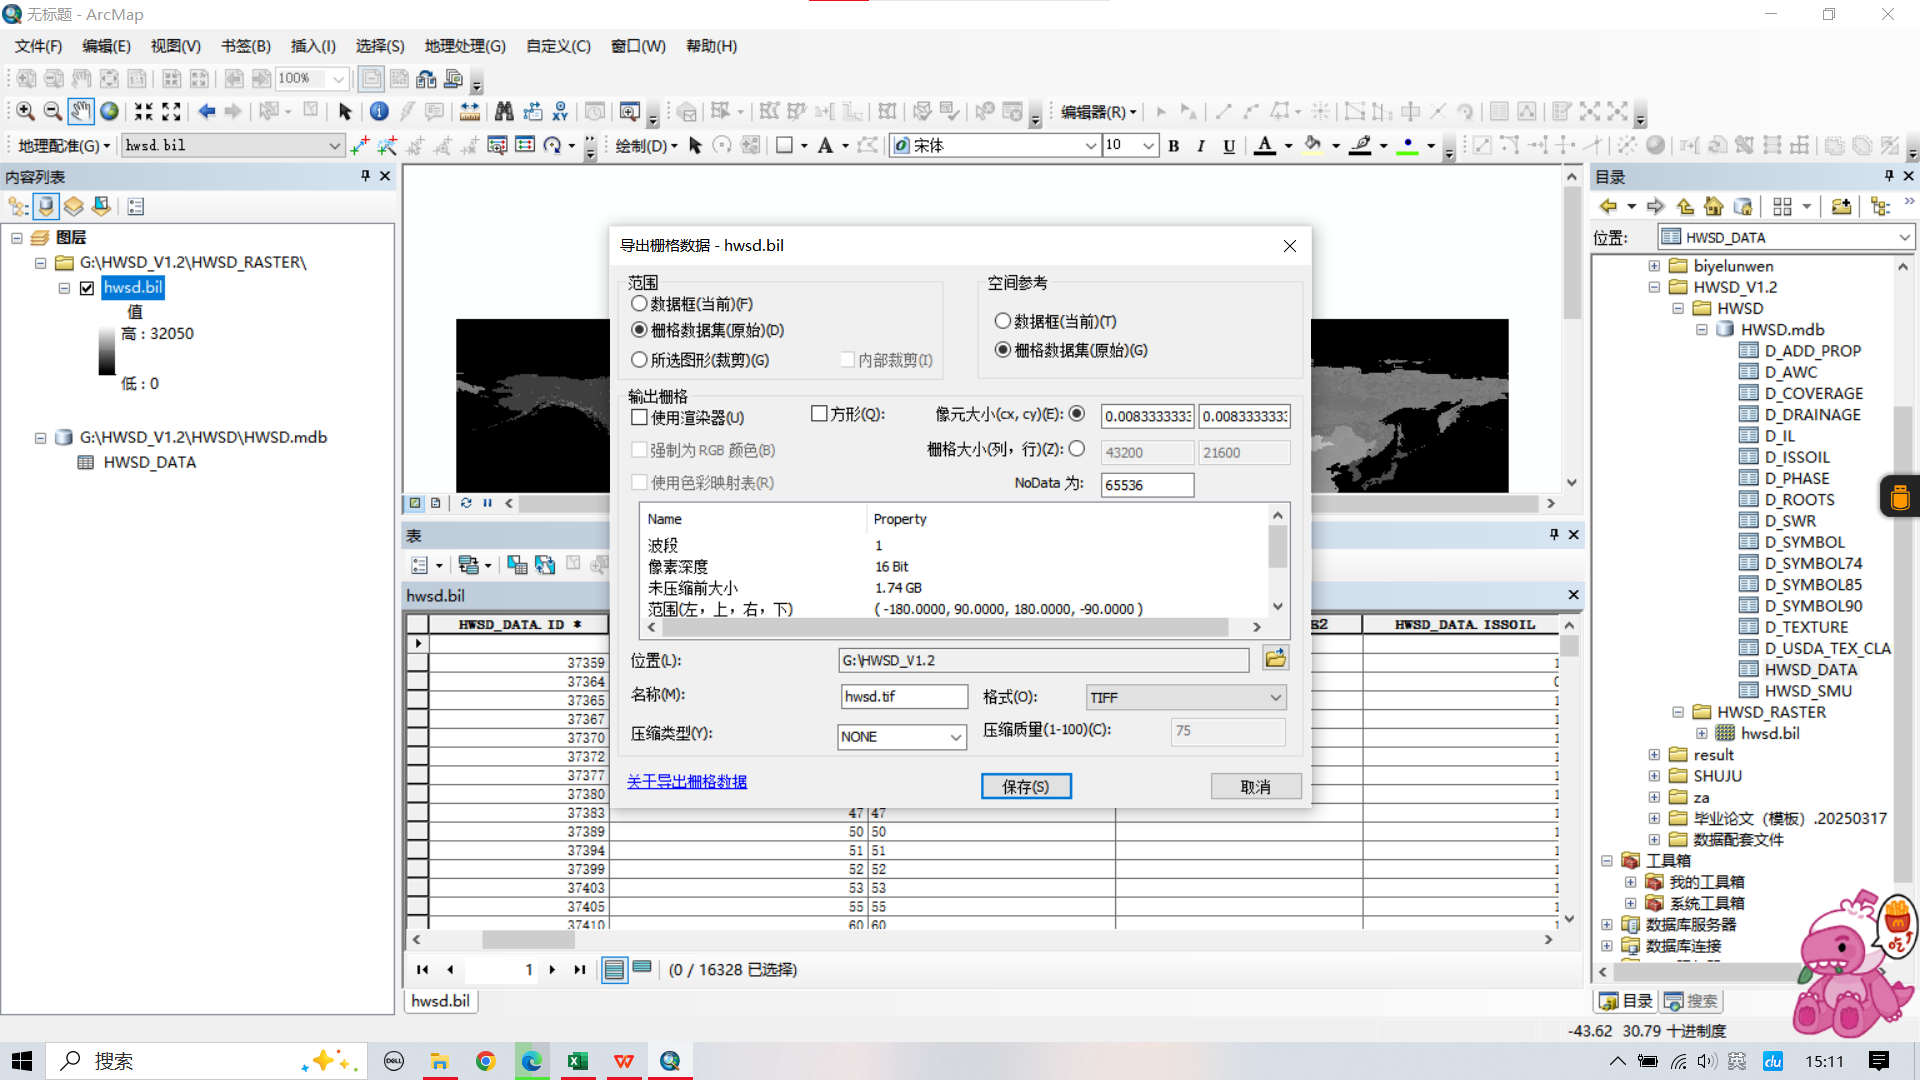Expand the result folder in catalog
The width and height of the screenshot is (1920, 1080).
point(1654,755)
